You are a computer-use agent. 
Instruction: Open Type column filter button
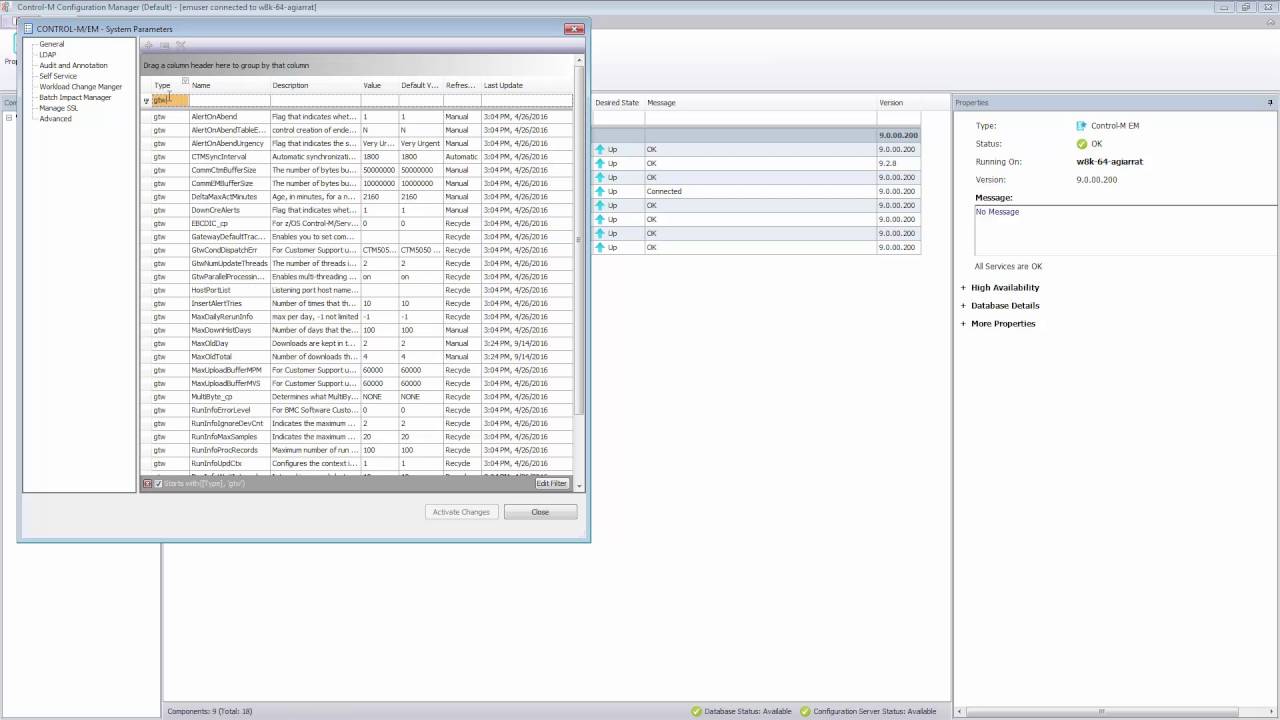tap(185, 81)
